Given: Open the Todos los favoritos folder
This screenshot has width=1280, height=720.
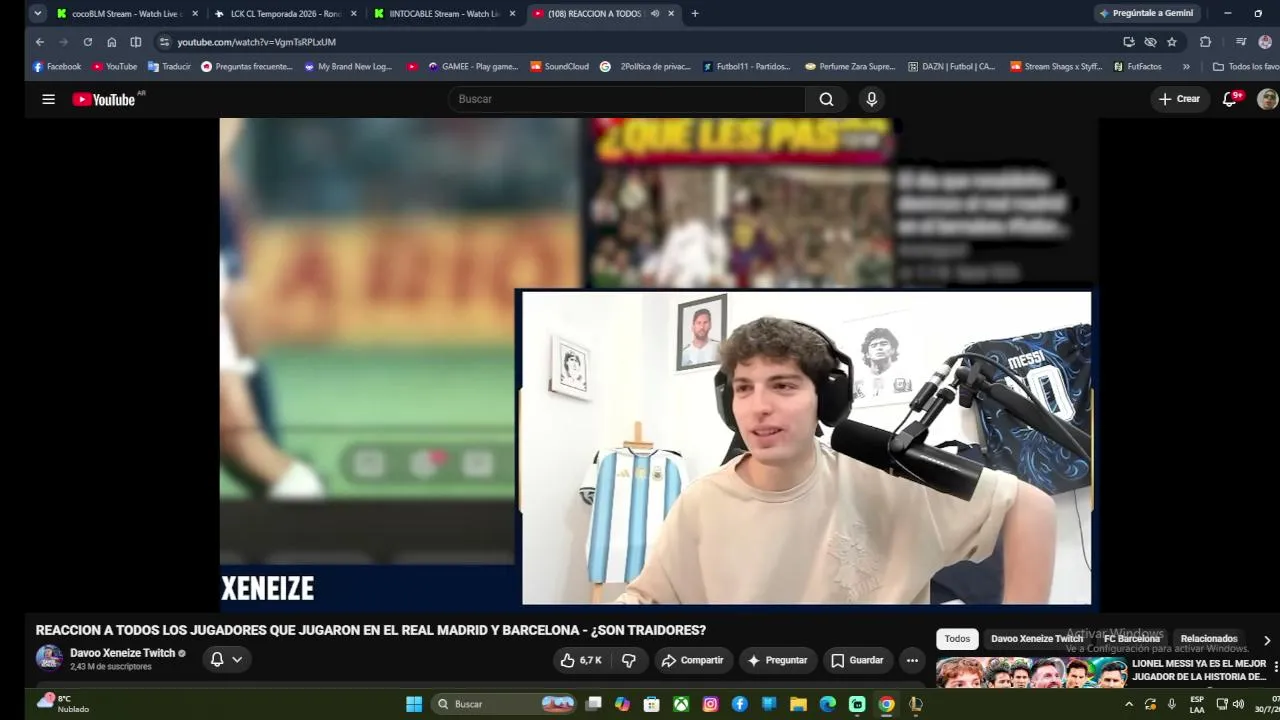Looking at the screenshot, I should pyautogui.click(x=1246, y=67).
